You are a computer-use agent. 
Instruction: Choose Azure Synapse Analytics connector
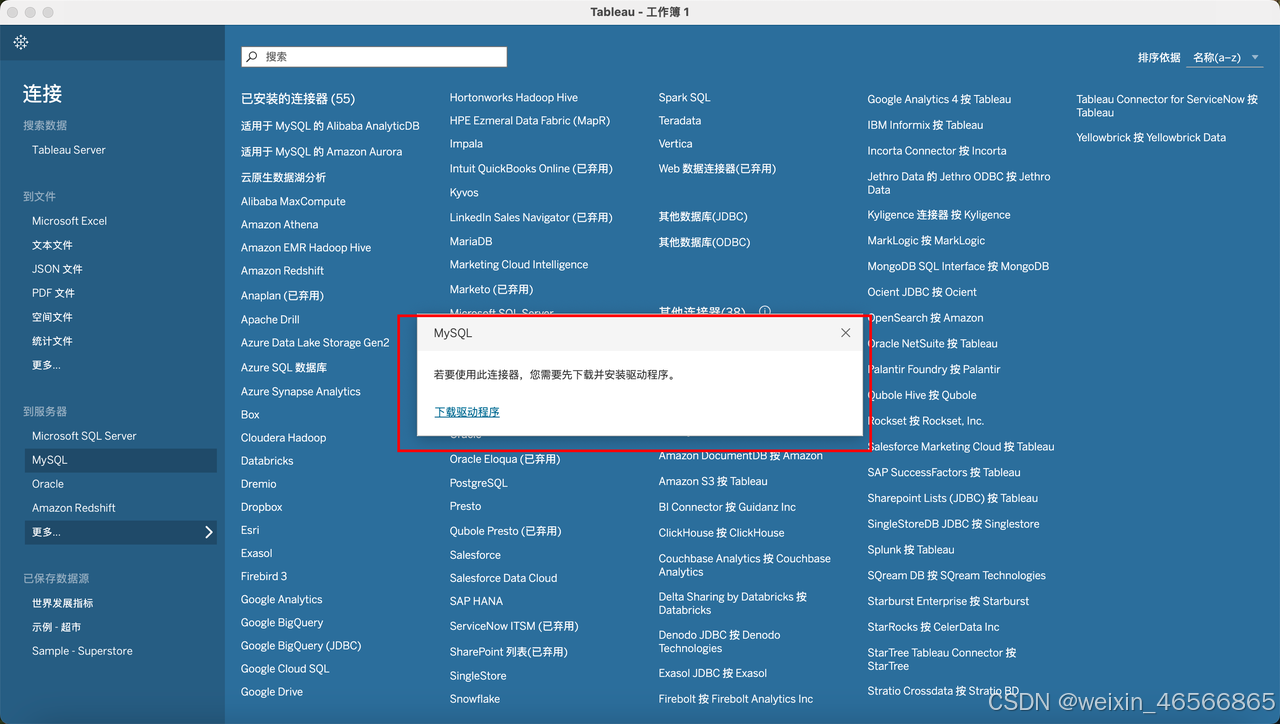(x=301, y=392)
